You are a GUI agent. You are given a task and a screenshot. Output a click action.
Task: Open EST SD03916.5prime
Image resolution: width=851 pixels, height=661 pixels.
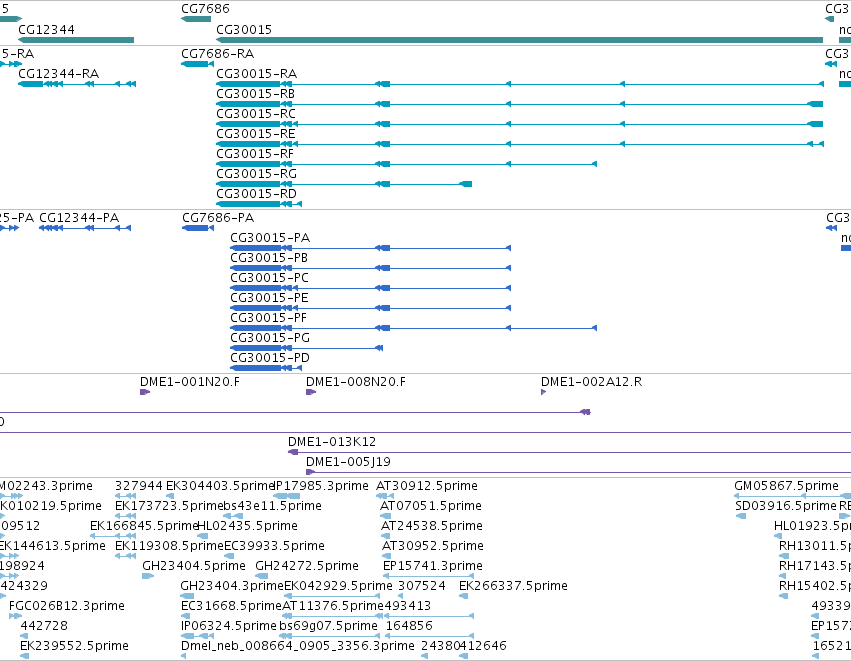[786, 506]
